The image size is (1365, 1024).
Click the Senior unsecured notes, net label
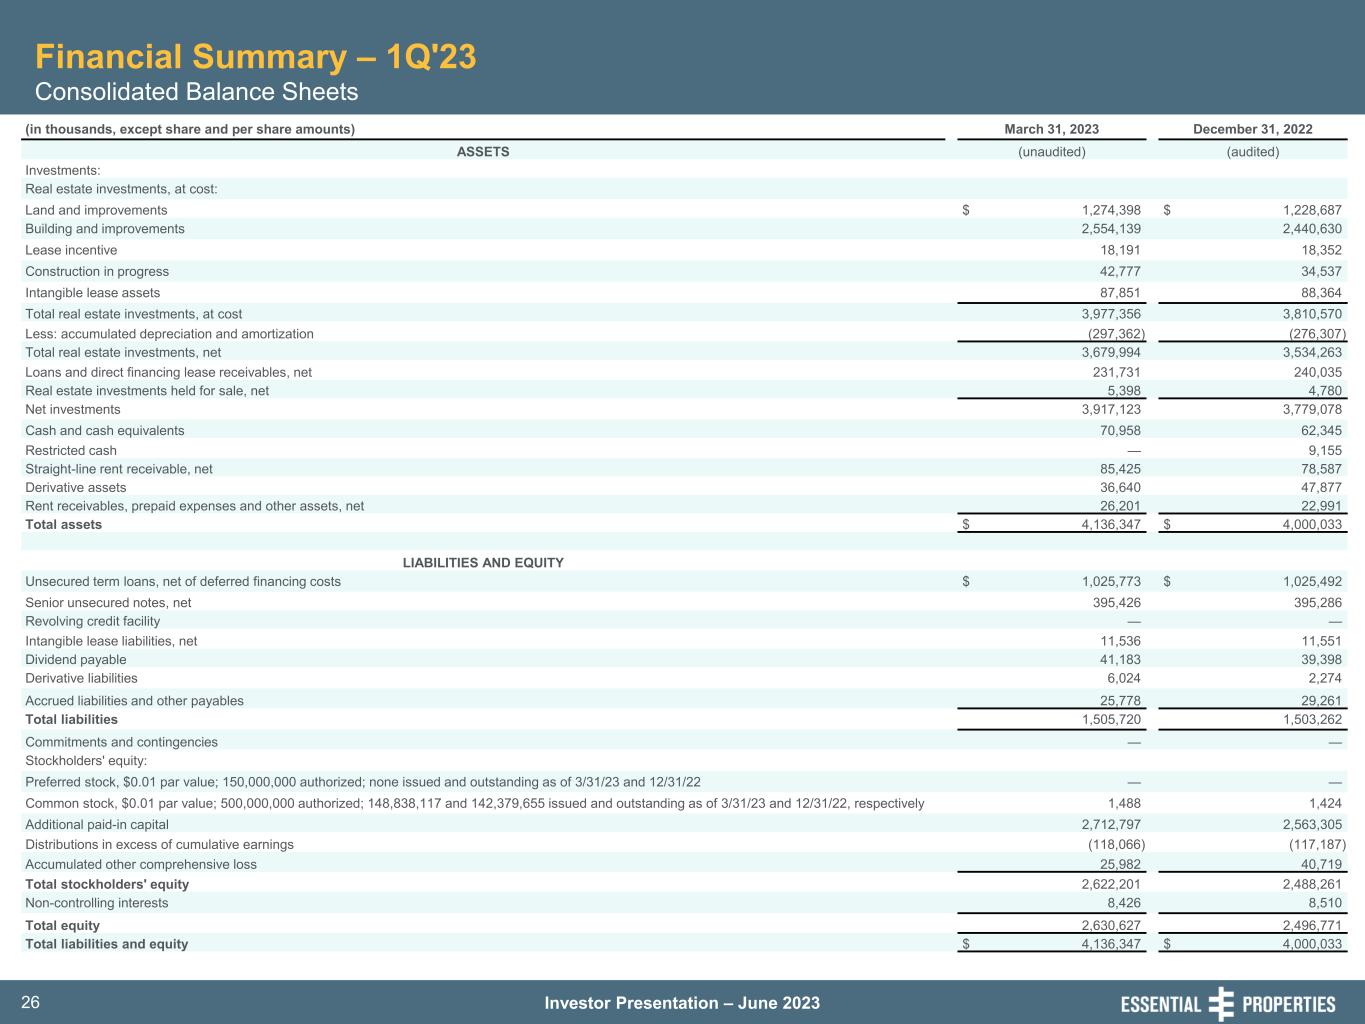(x=108, y=603)
